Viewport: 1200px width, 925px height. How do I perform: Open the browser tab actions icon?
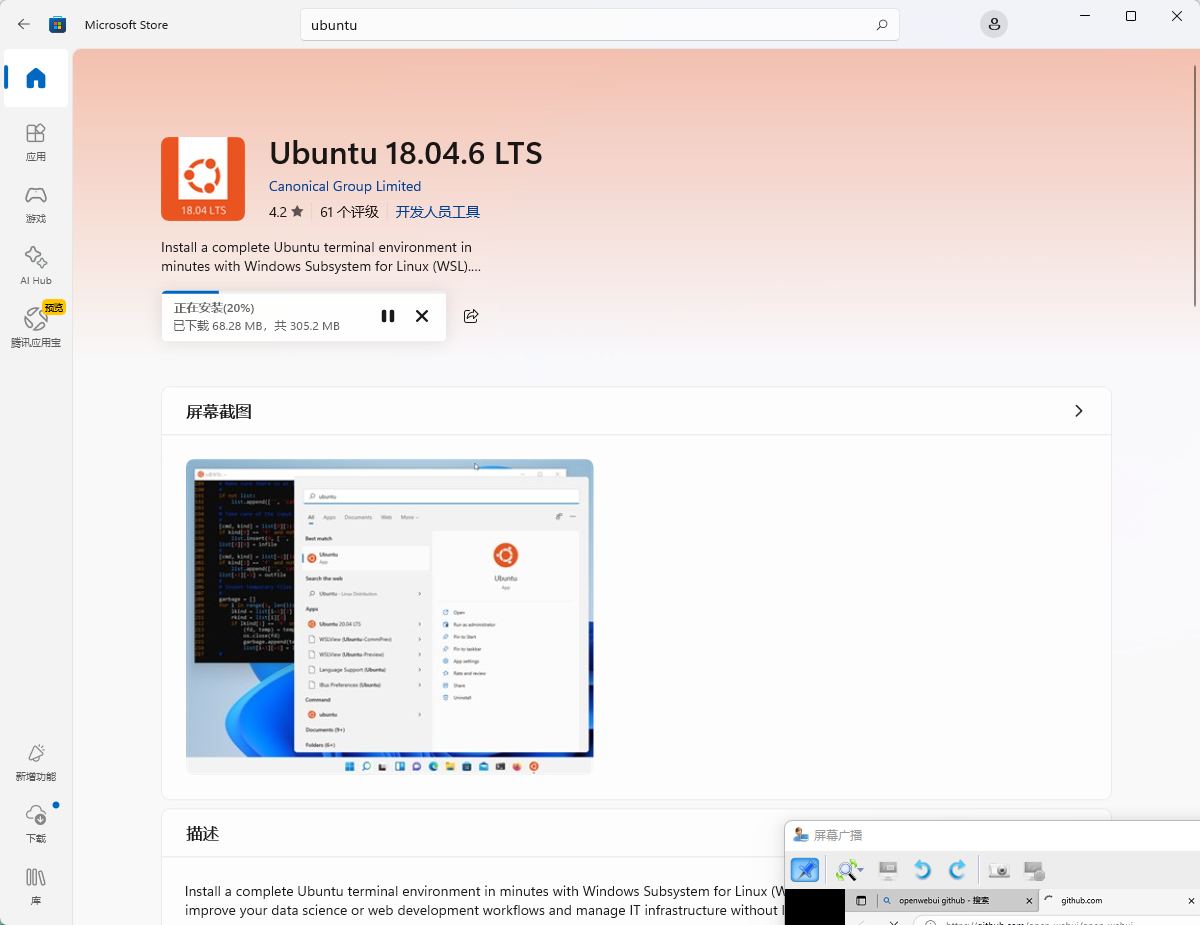tap(861, 901)
